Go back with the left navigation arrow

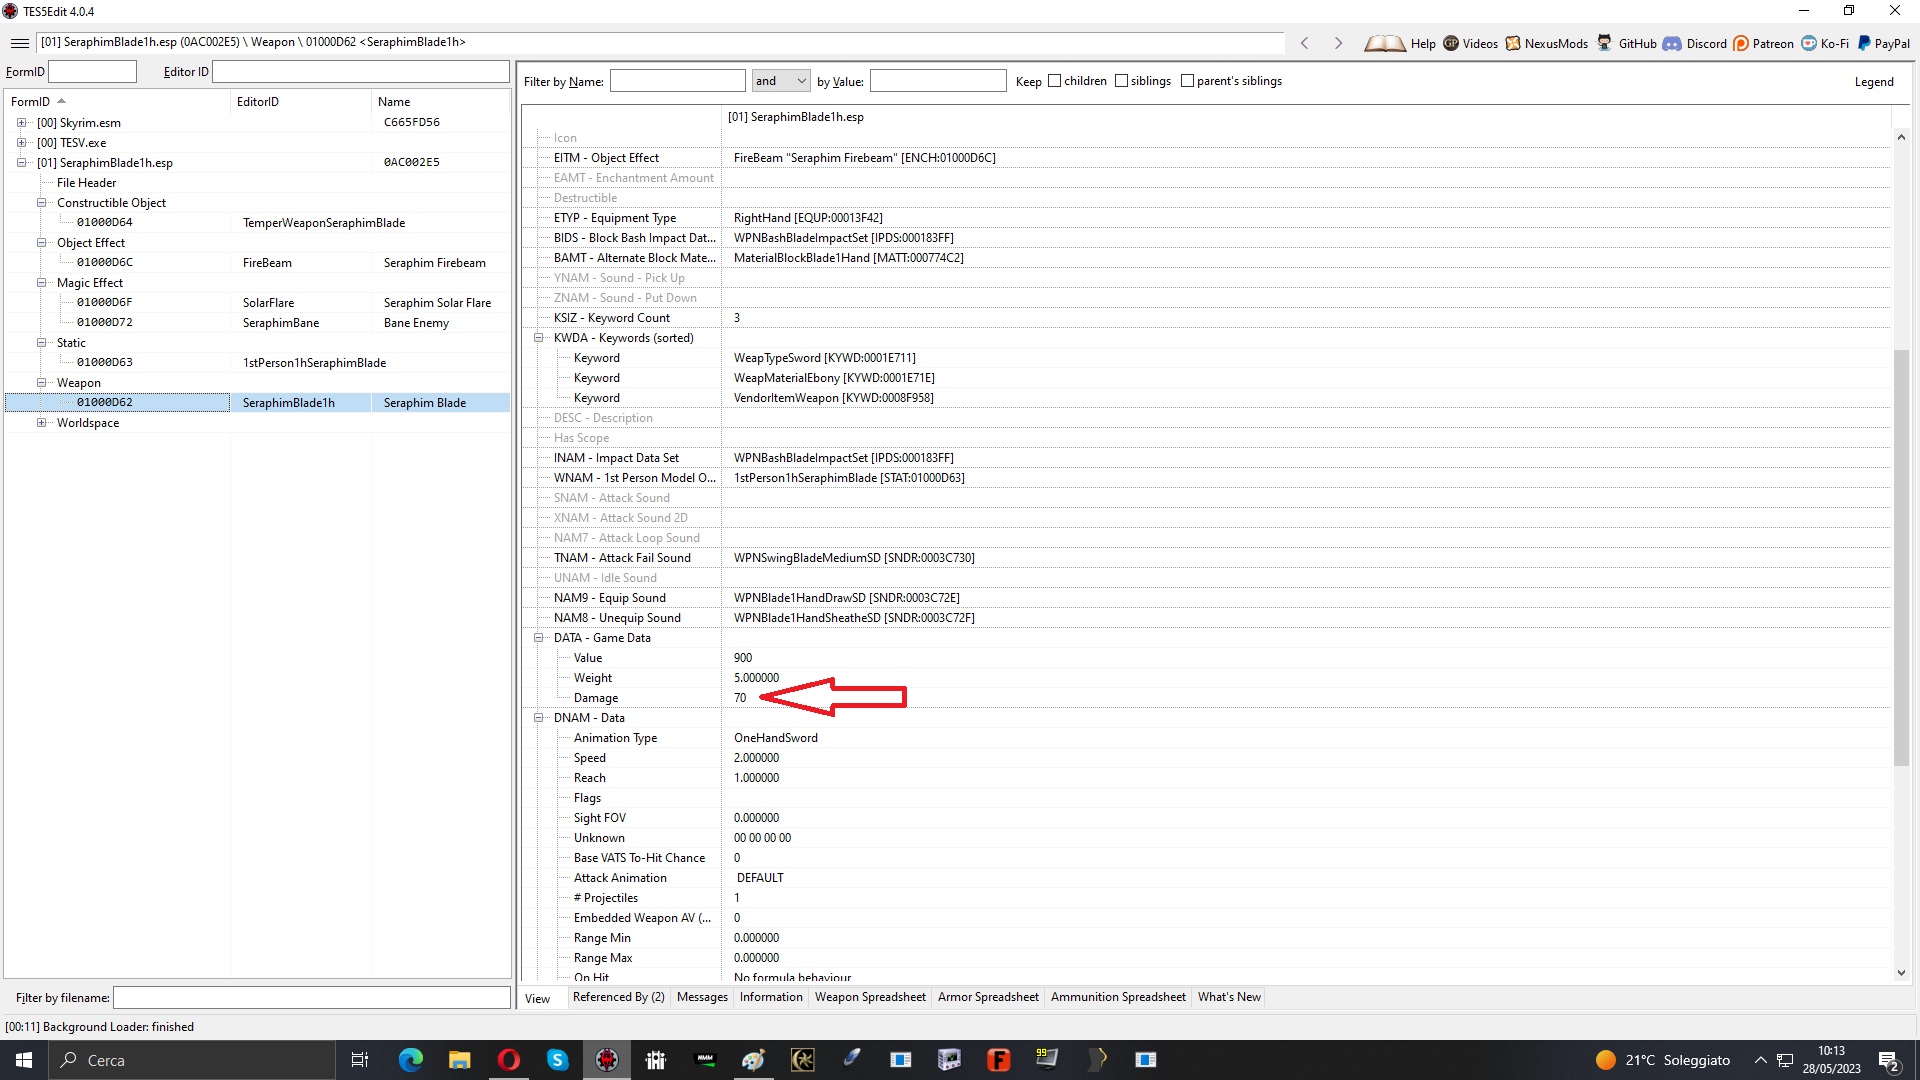coord(1304,43)
